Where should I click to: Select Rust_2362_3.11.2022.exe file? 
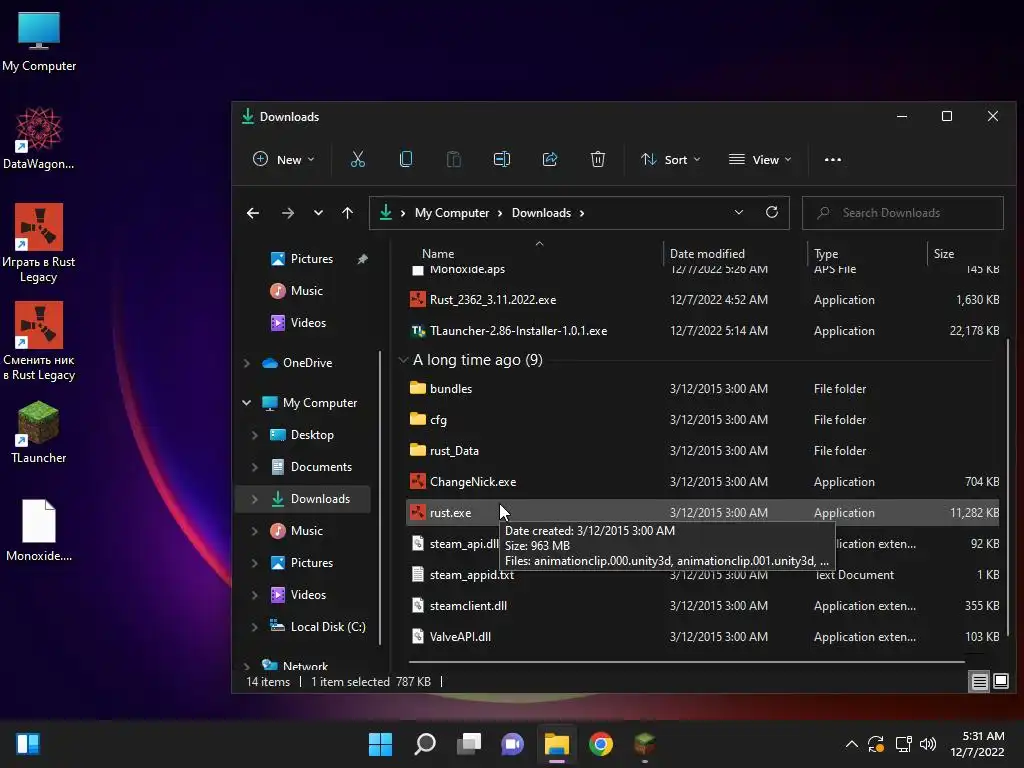click(703, 300)
